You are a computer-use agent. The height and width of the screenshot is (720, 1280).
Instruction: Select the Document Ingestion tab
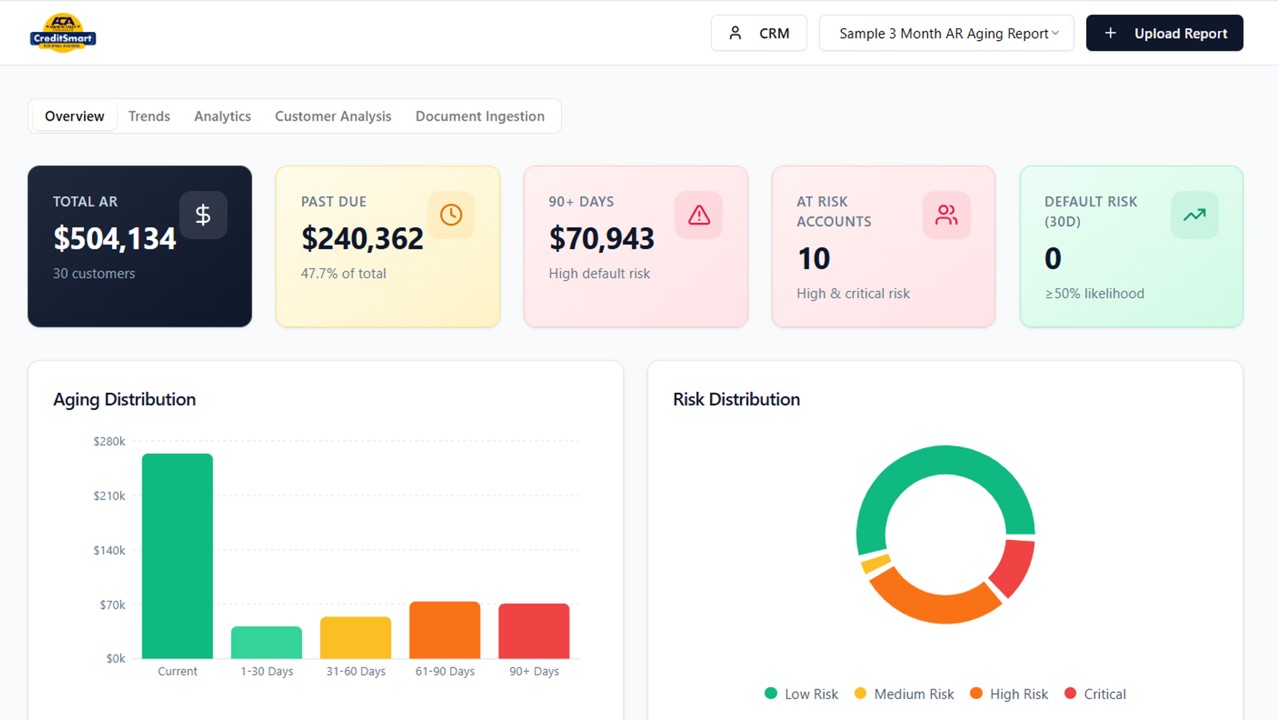[x=480, y=116]
